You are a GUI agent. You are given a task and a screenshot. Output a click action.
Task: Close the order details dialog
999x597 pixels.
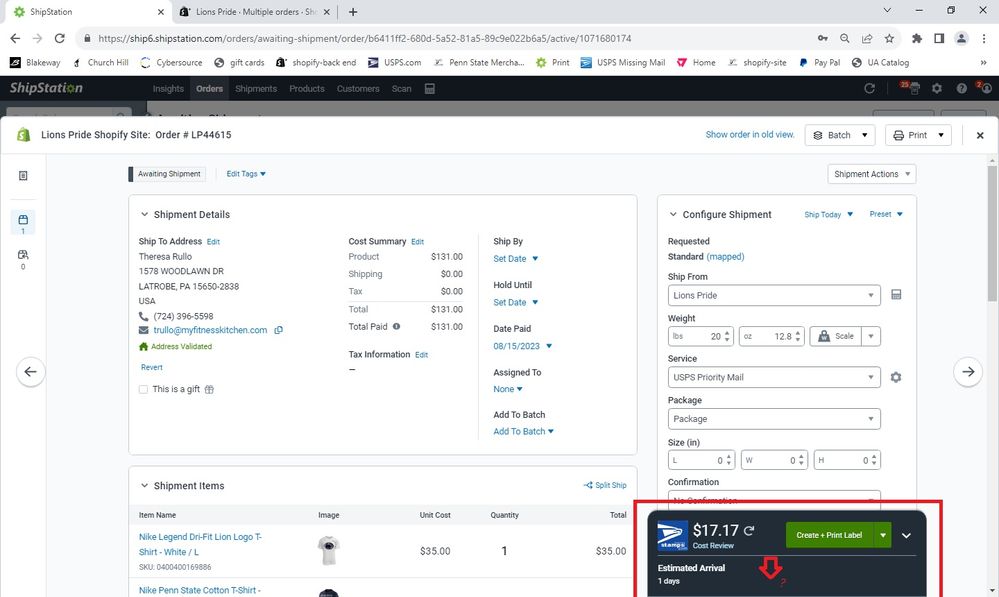click(x=980, y=135)
